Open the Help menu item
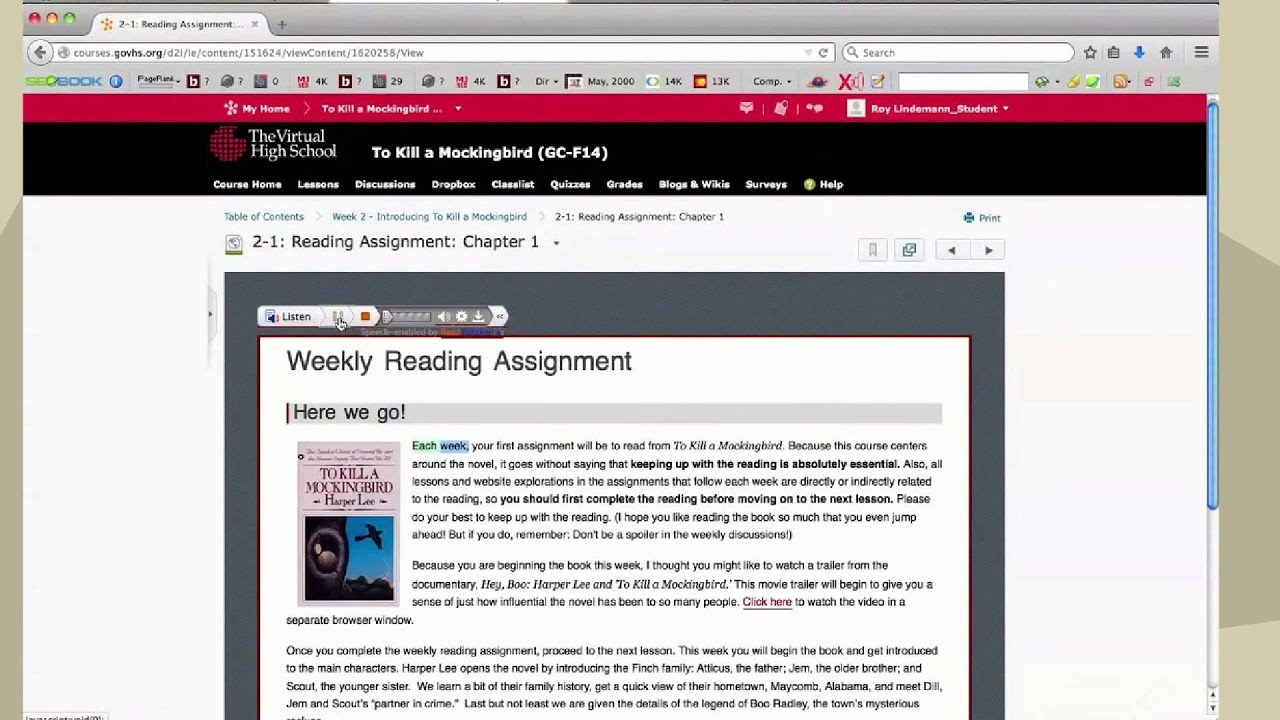1280x720 pixels. click(x=823, y=184)
